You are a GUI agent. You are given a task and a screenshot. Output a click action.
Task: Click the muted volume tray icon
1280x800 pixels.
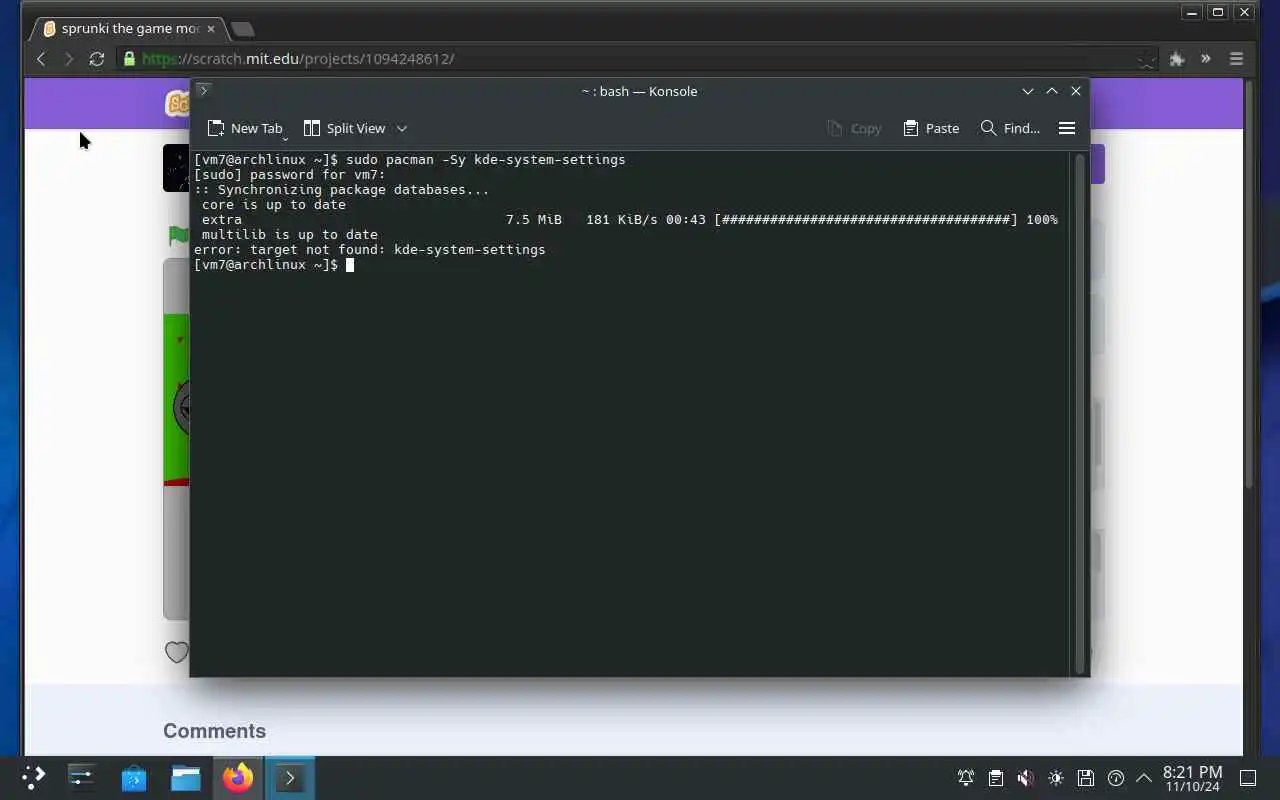tap(1025, 778)
